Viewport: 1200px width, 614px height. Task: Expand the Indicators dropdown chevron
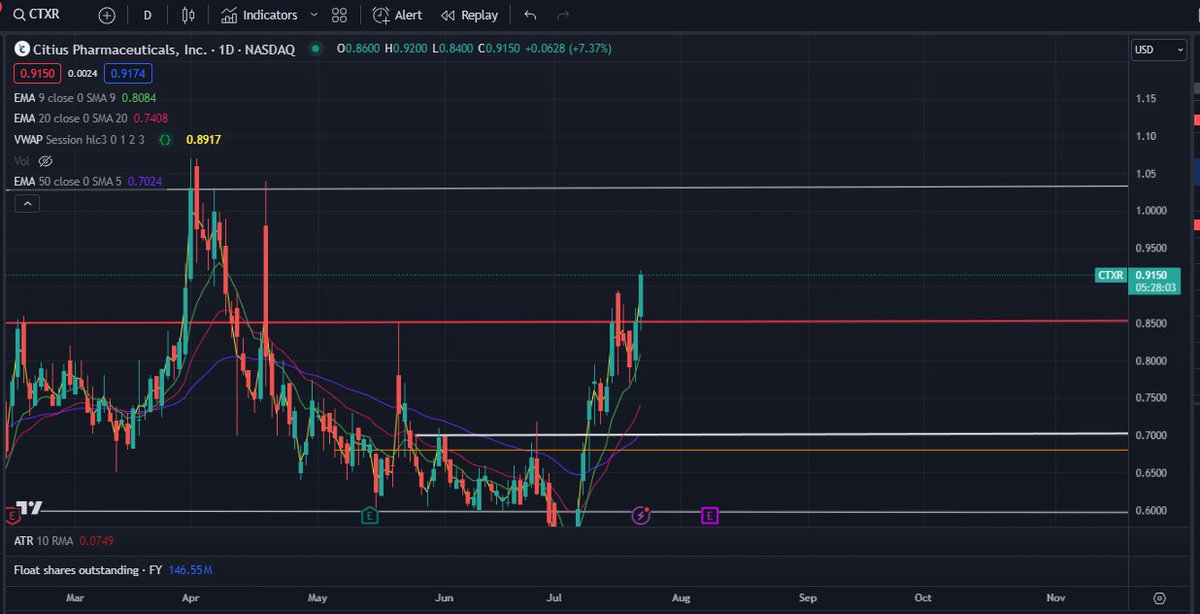[313, 15]
